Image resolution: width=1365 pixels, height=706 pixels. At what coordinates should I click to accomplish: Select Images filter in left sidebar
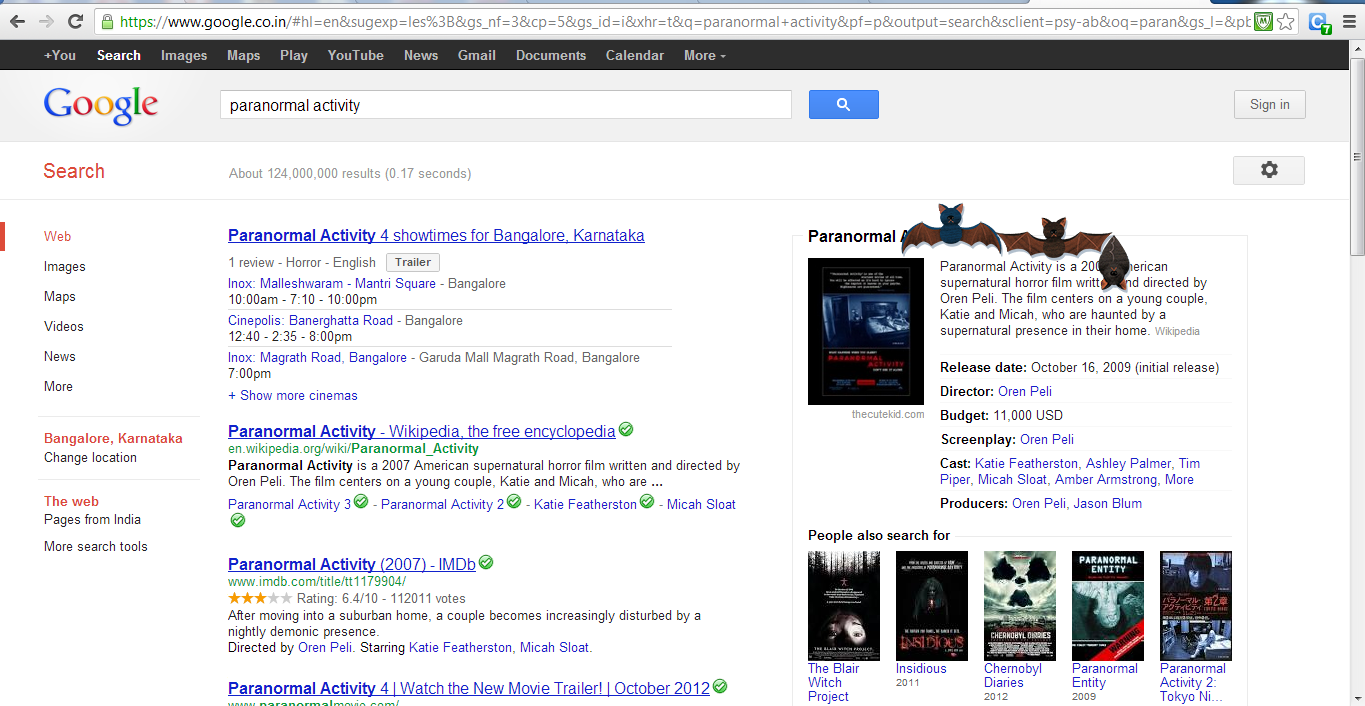[65, 266]
